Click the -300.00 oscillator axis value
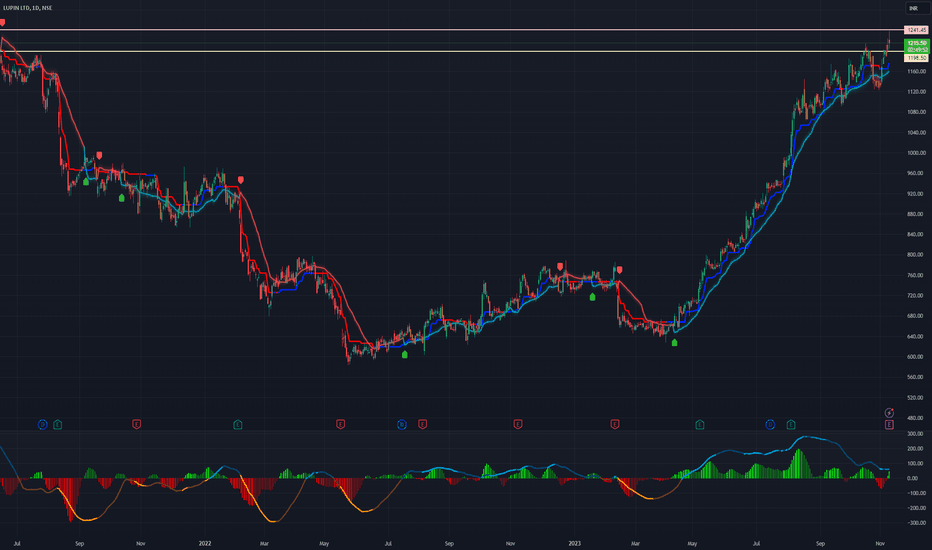The height and width of the screenshot is (550, 932). [x=915, y=523]
